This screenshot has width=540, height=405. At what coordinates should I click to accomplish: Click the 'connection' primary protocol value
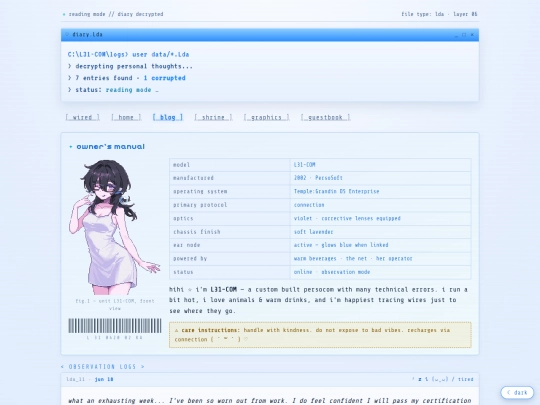pos(381,205)
